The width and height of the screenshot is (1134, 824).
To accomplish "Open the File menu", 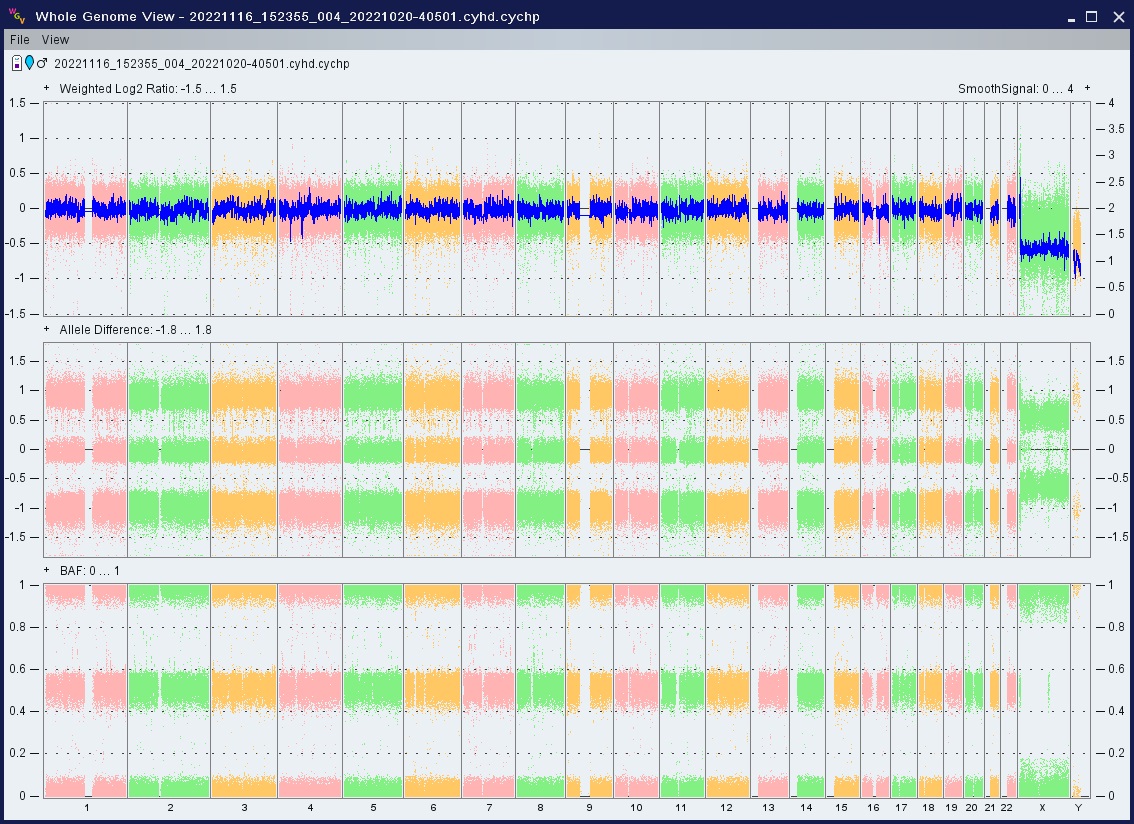I will coord(20,40).
